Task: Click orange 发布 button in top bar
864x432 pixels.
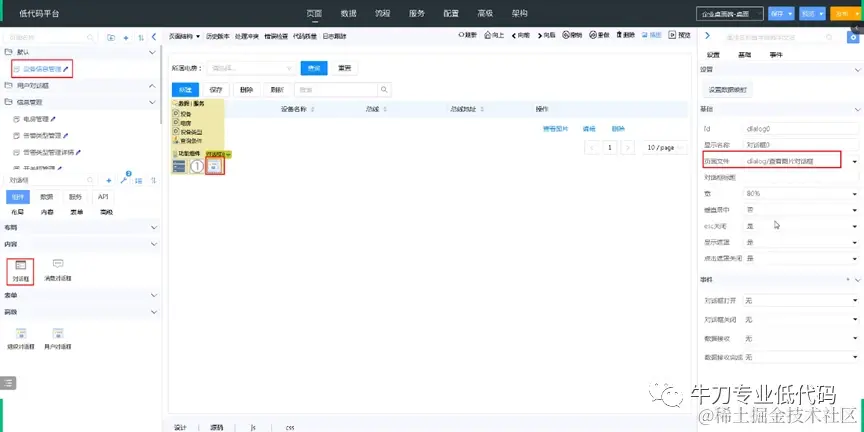Action: point(844,14)
